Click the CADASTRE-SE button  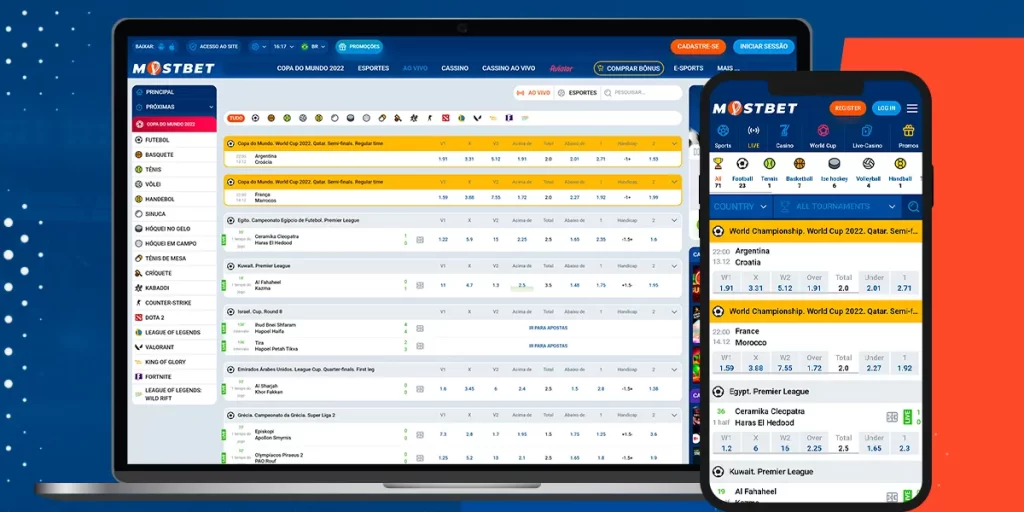698,46
